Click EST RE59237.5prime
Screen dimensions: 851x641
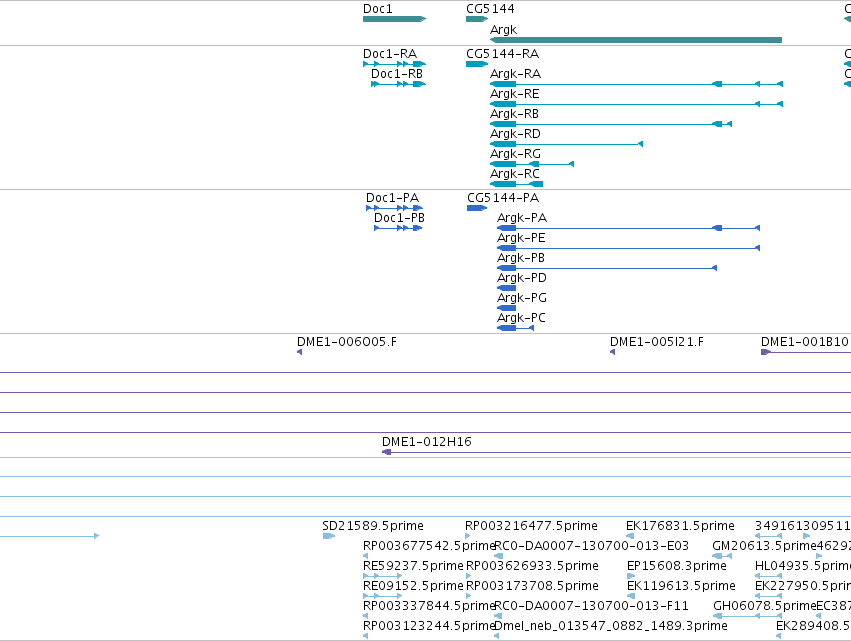click(383, 576)
